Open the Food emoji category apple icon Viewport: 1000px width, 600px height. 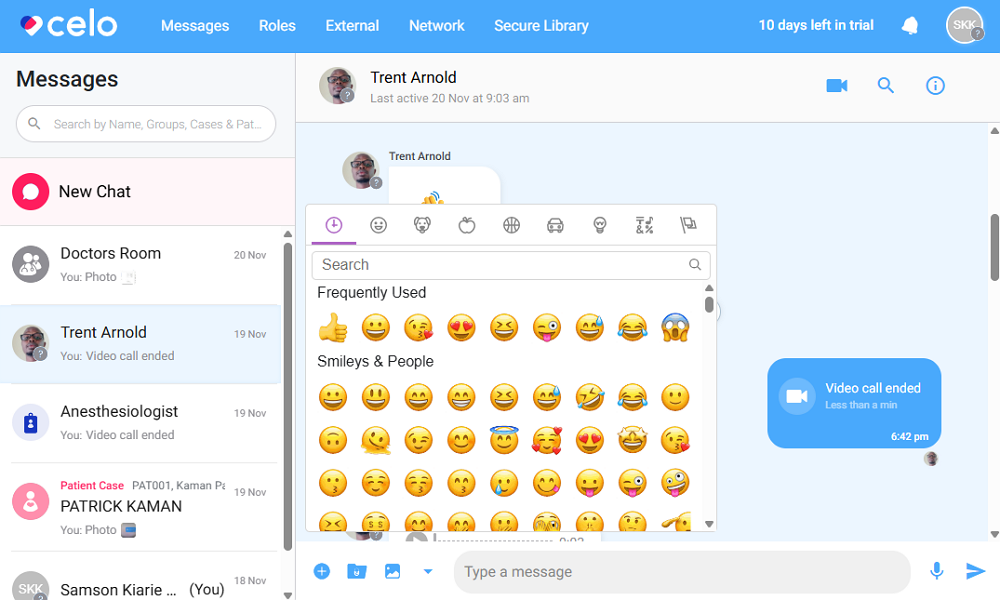(x=467, y=225)
